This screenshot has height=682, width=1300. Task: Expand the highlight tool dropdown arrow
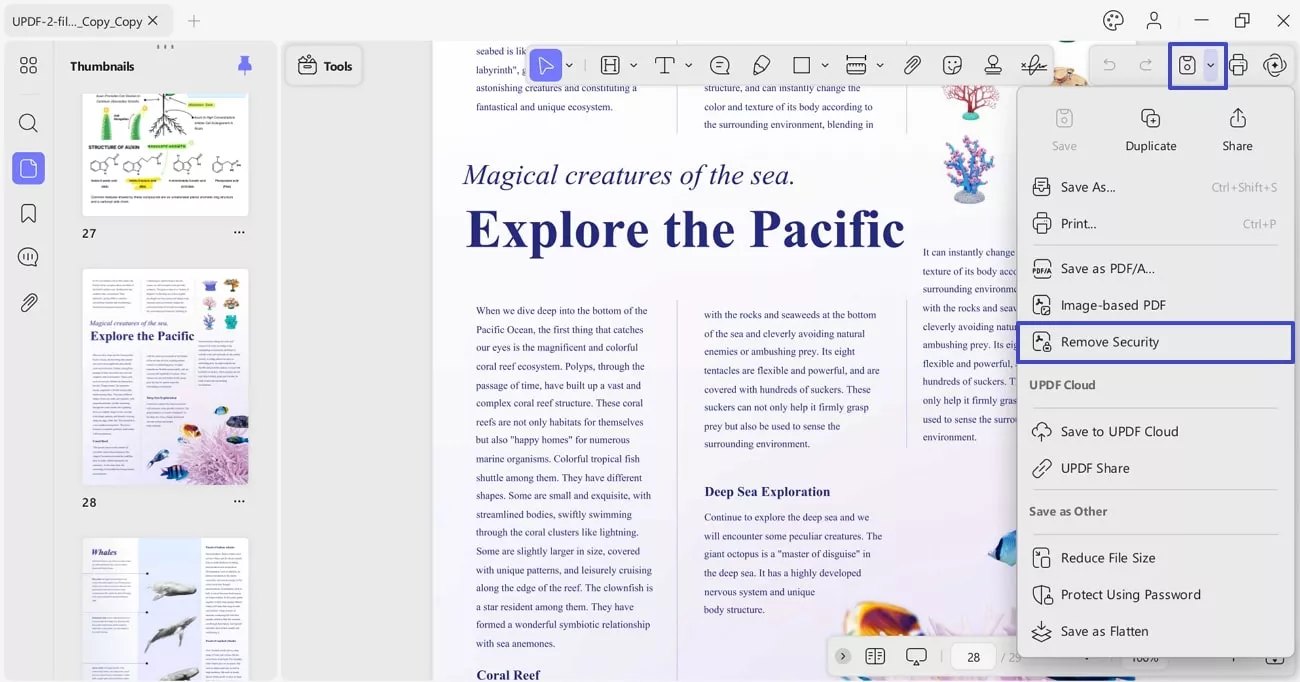coord(633,66)
